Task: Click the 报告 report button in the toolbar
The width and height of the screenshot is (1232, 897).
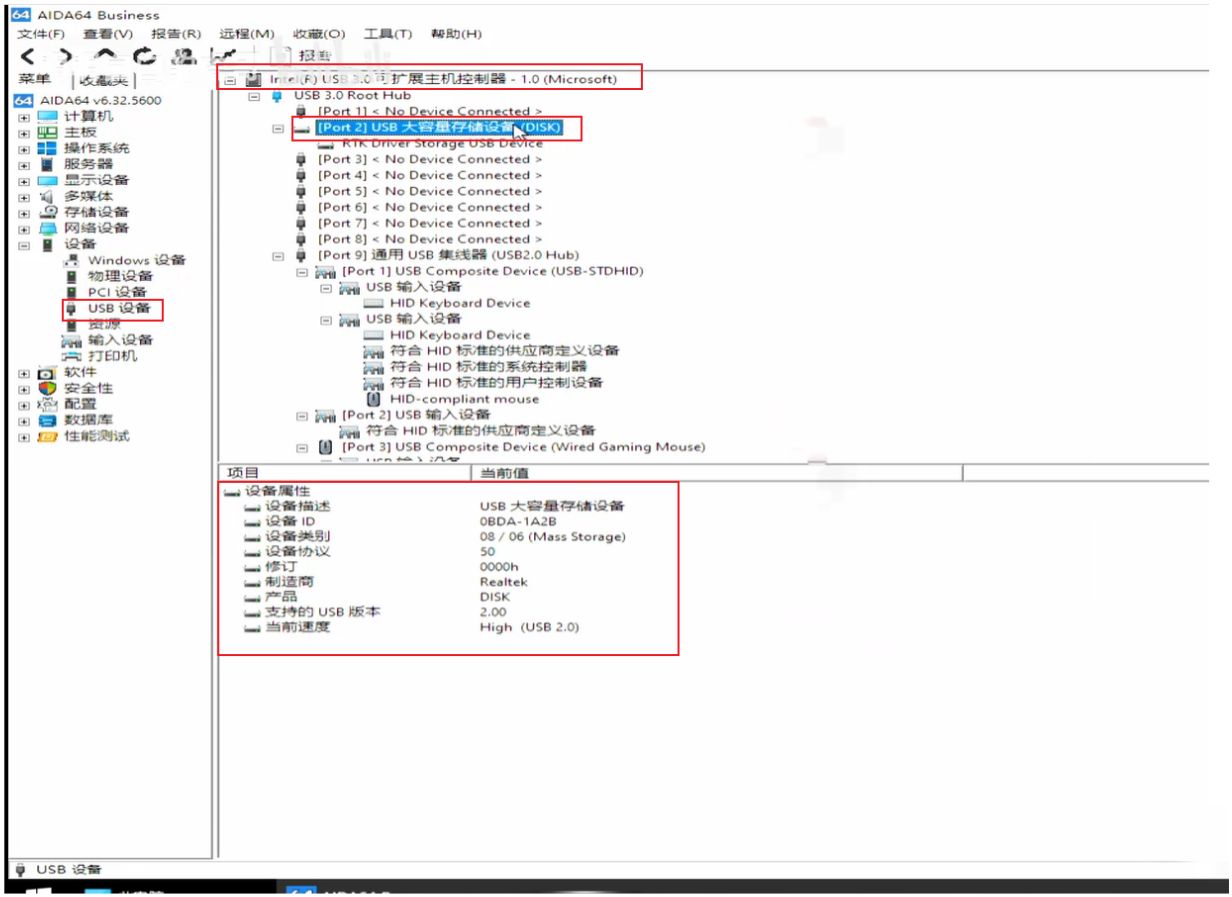Action: tap(302, 57)
